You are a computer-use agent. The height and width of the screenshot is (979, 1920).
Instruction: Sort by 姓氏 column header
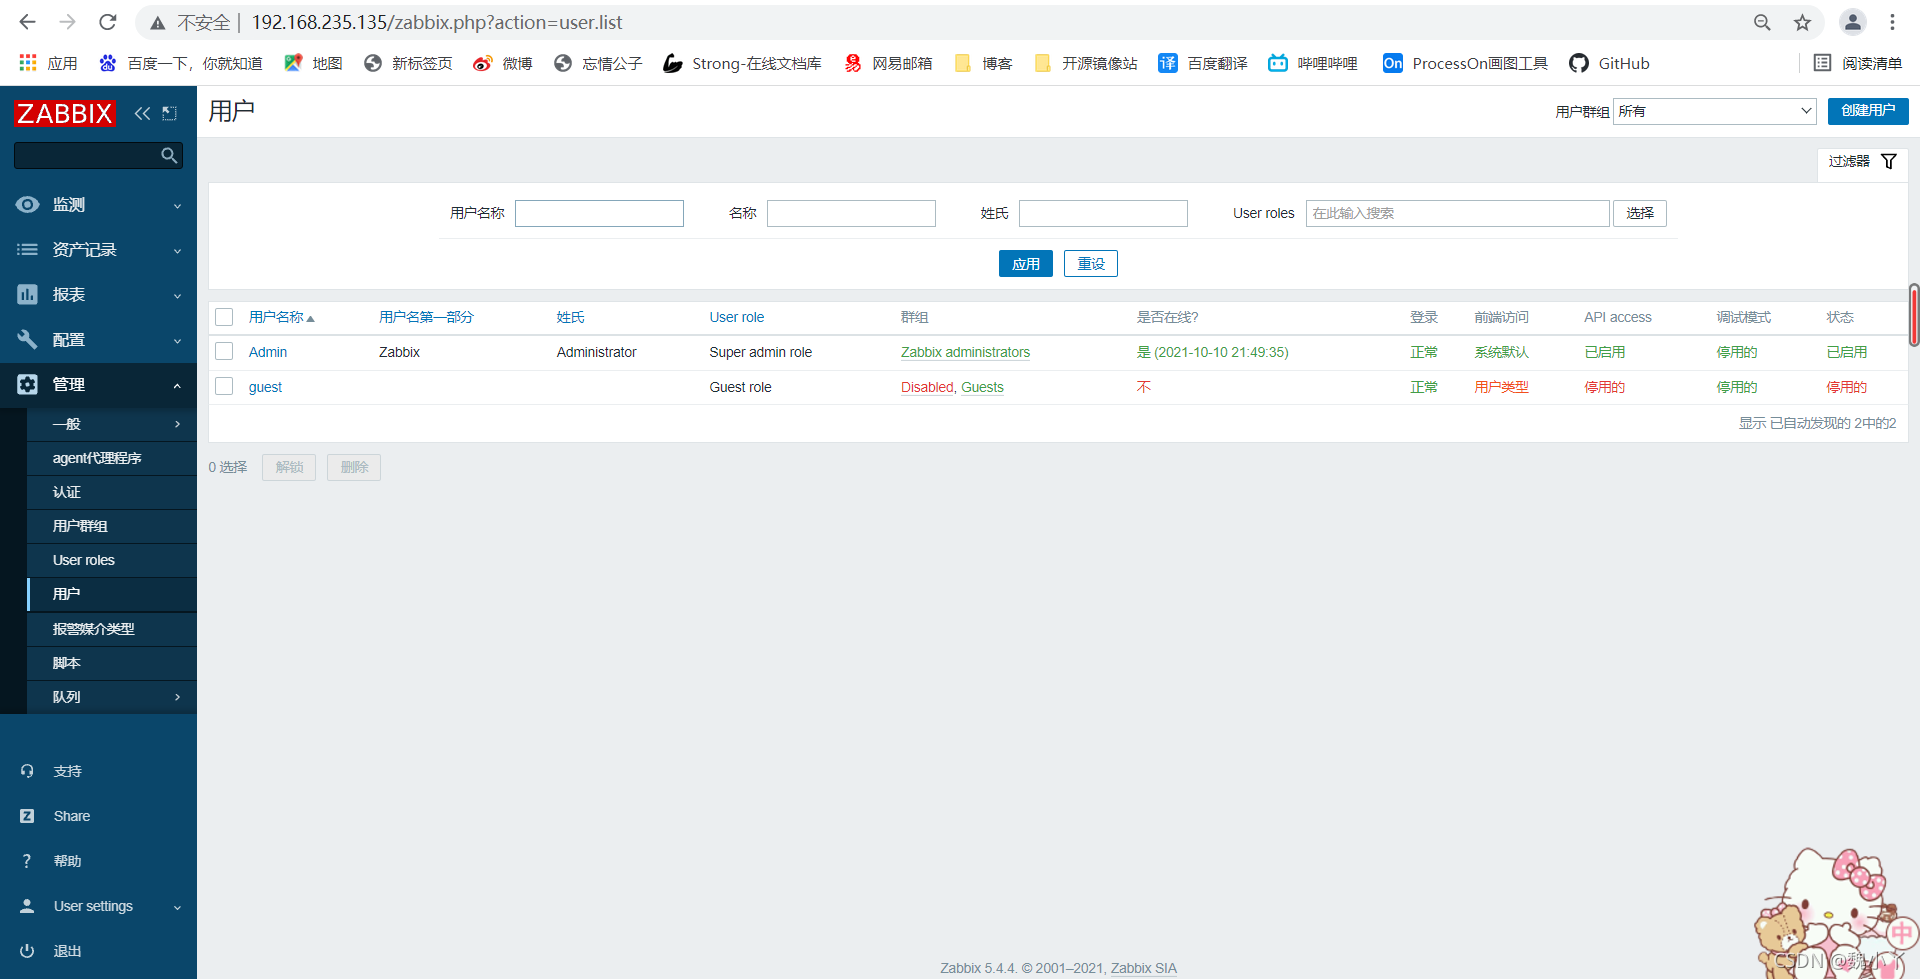570,317
